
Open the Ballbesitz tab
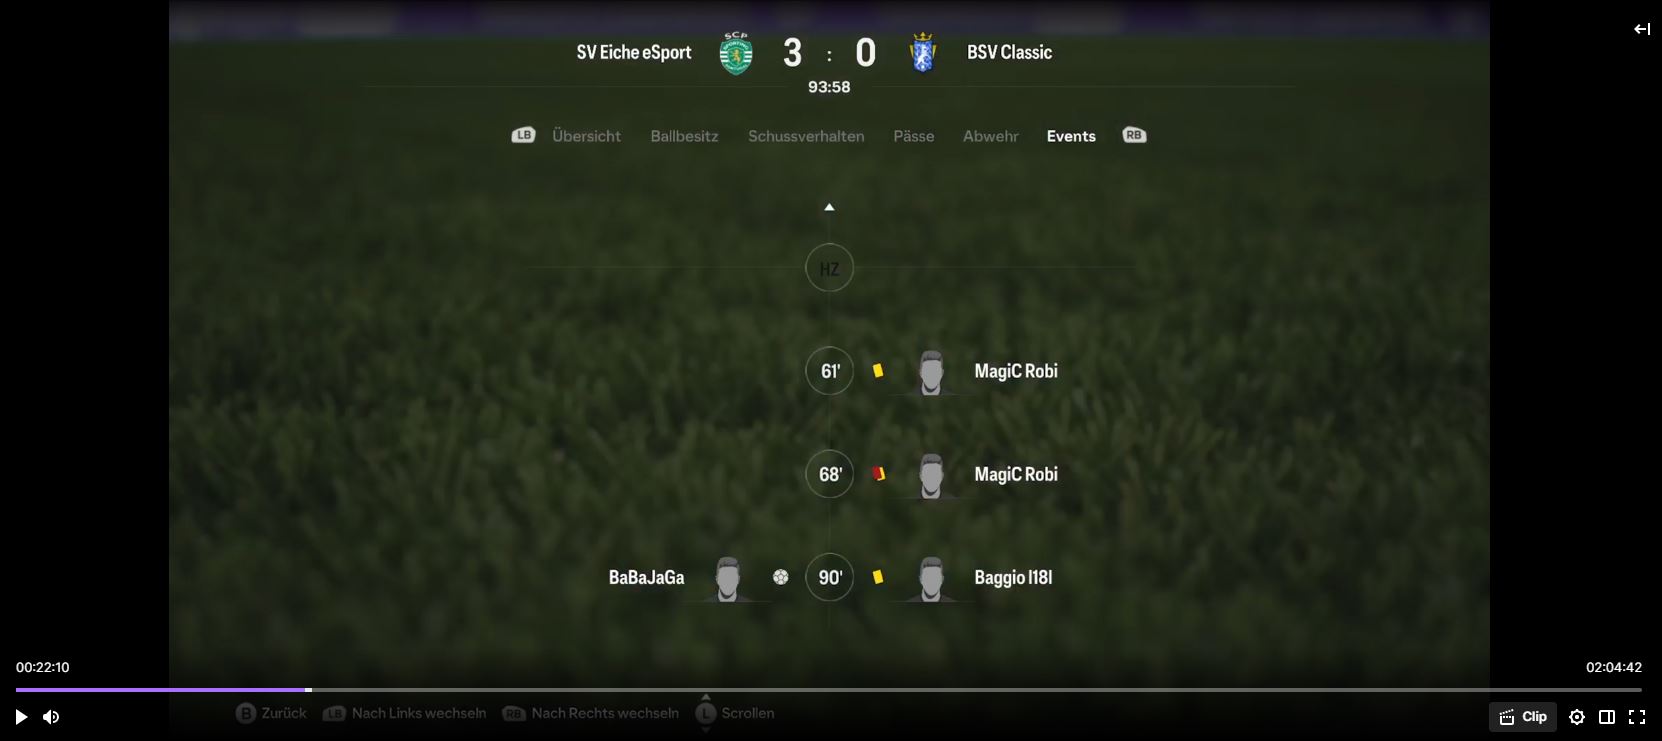pyautogui.click(x=684, y=136)
